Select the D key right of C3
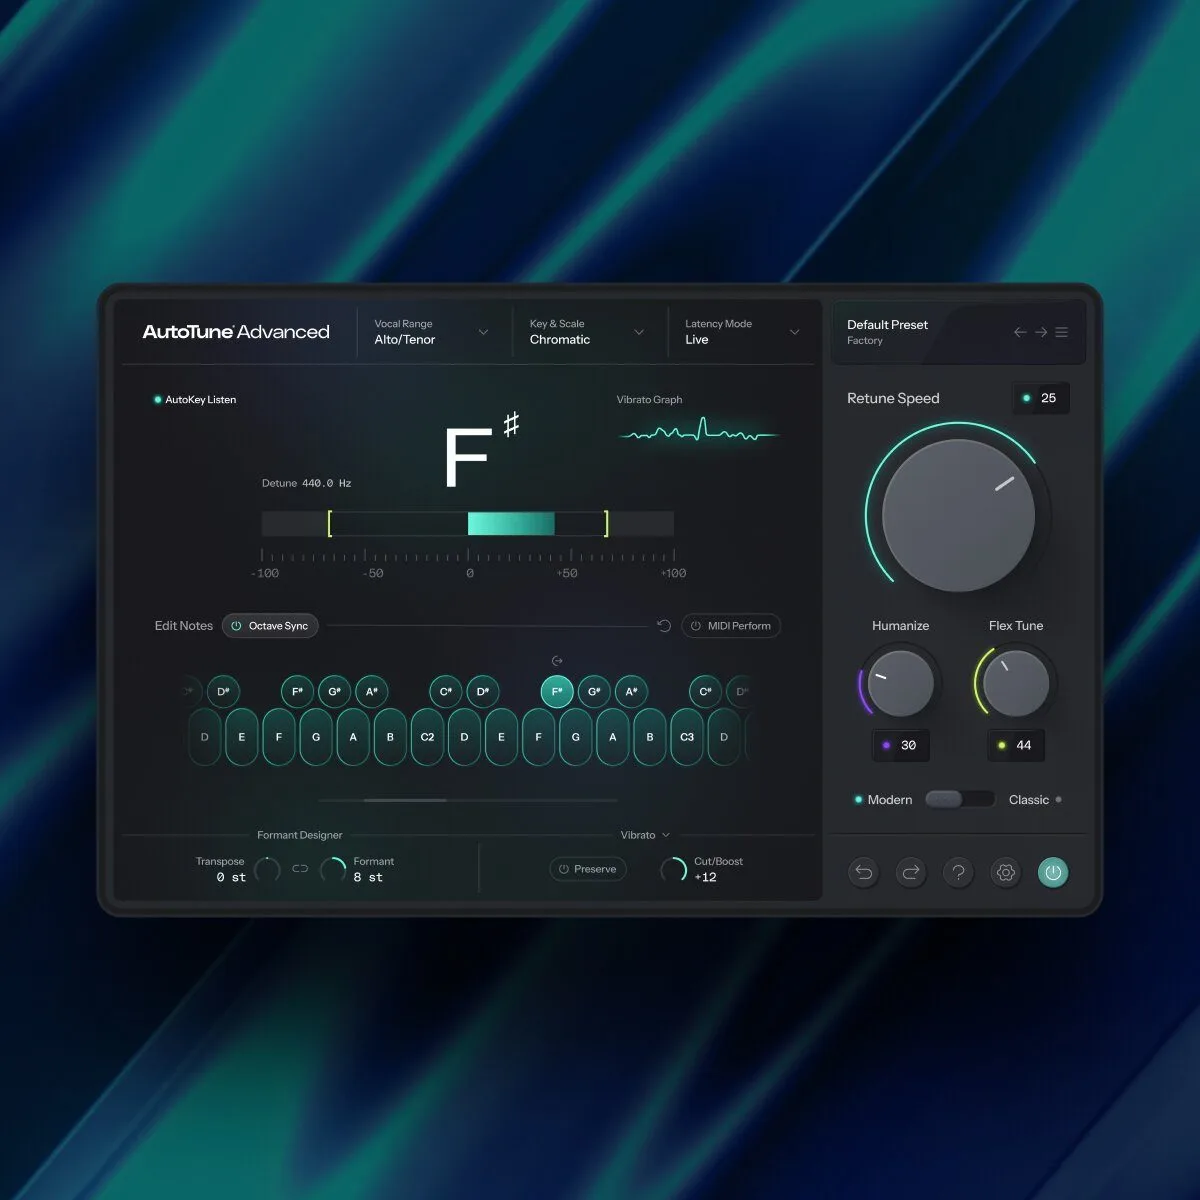Screen dimensions: 1200x1200 click(724, 737)
